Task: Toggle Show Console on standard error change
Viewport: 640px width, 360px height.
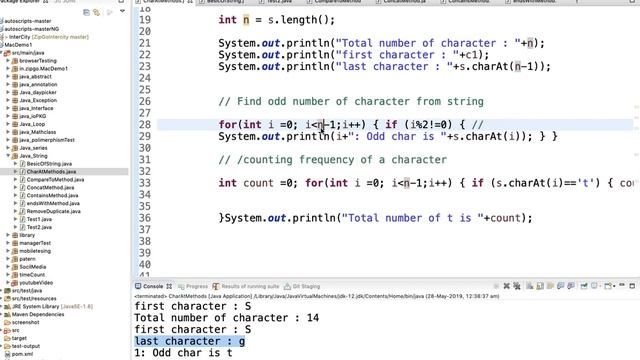Action: pos(571,286)
